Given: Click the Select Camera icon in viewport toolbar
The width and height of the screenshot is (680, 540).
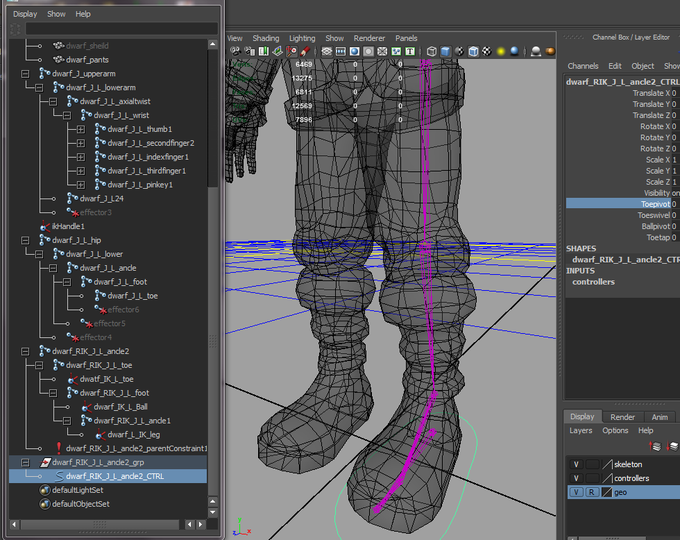Looking at the screenshot, I should pyautogui.click(x=235, y=52).
